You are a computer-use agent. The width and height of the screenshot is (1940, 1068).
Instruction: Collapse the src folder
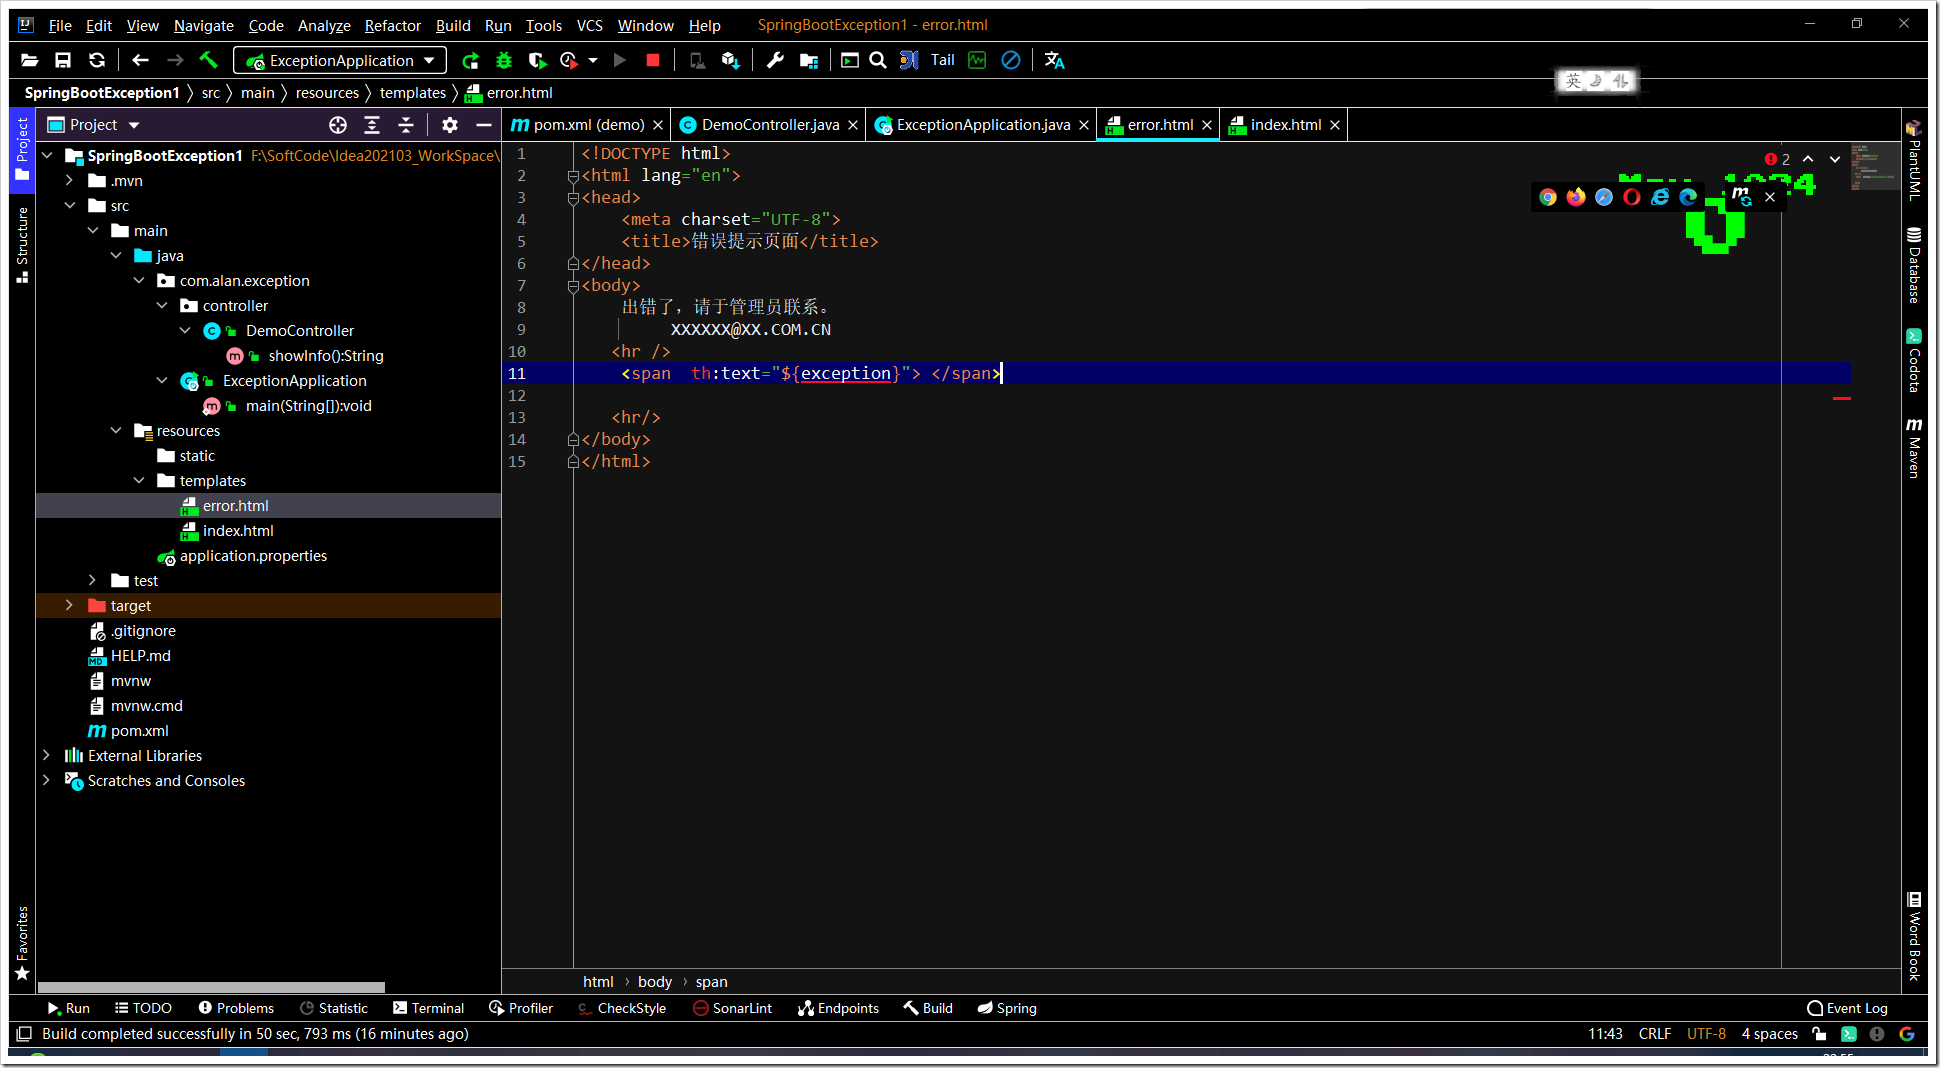tap(69, 205)
